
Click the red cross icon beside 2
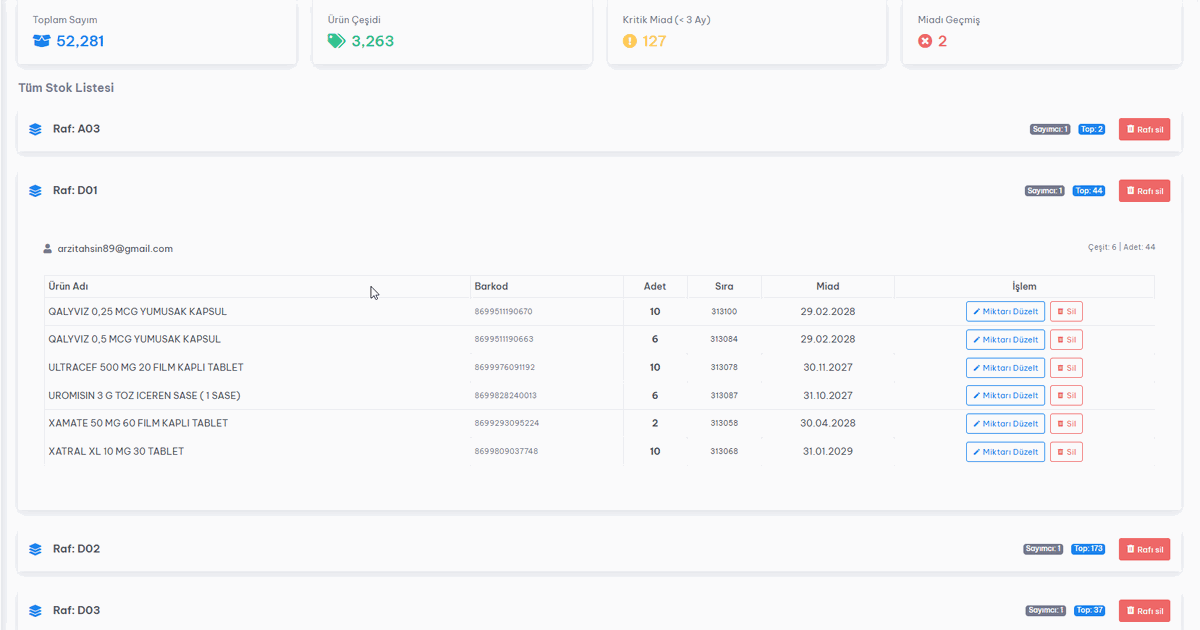coord(925,41)
